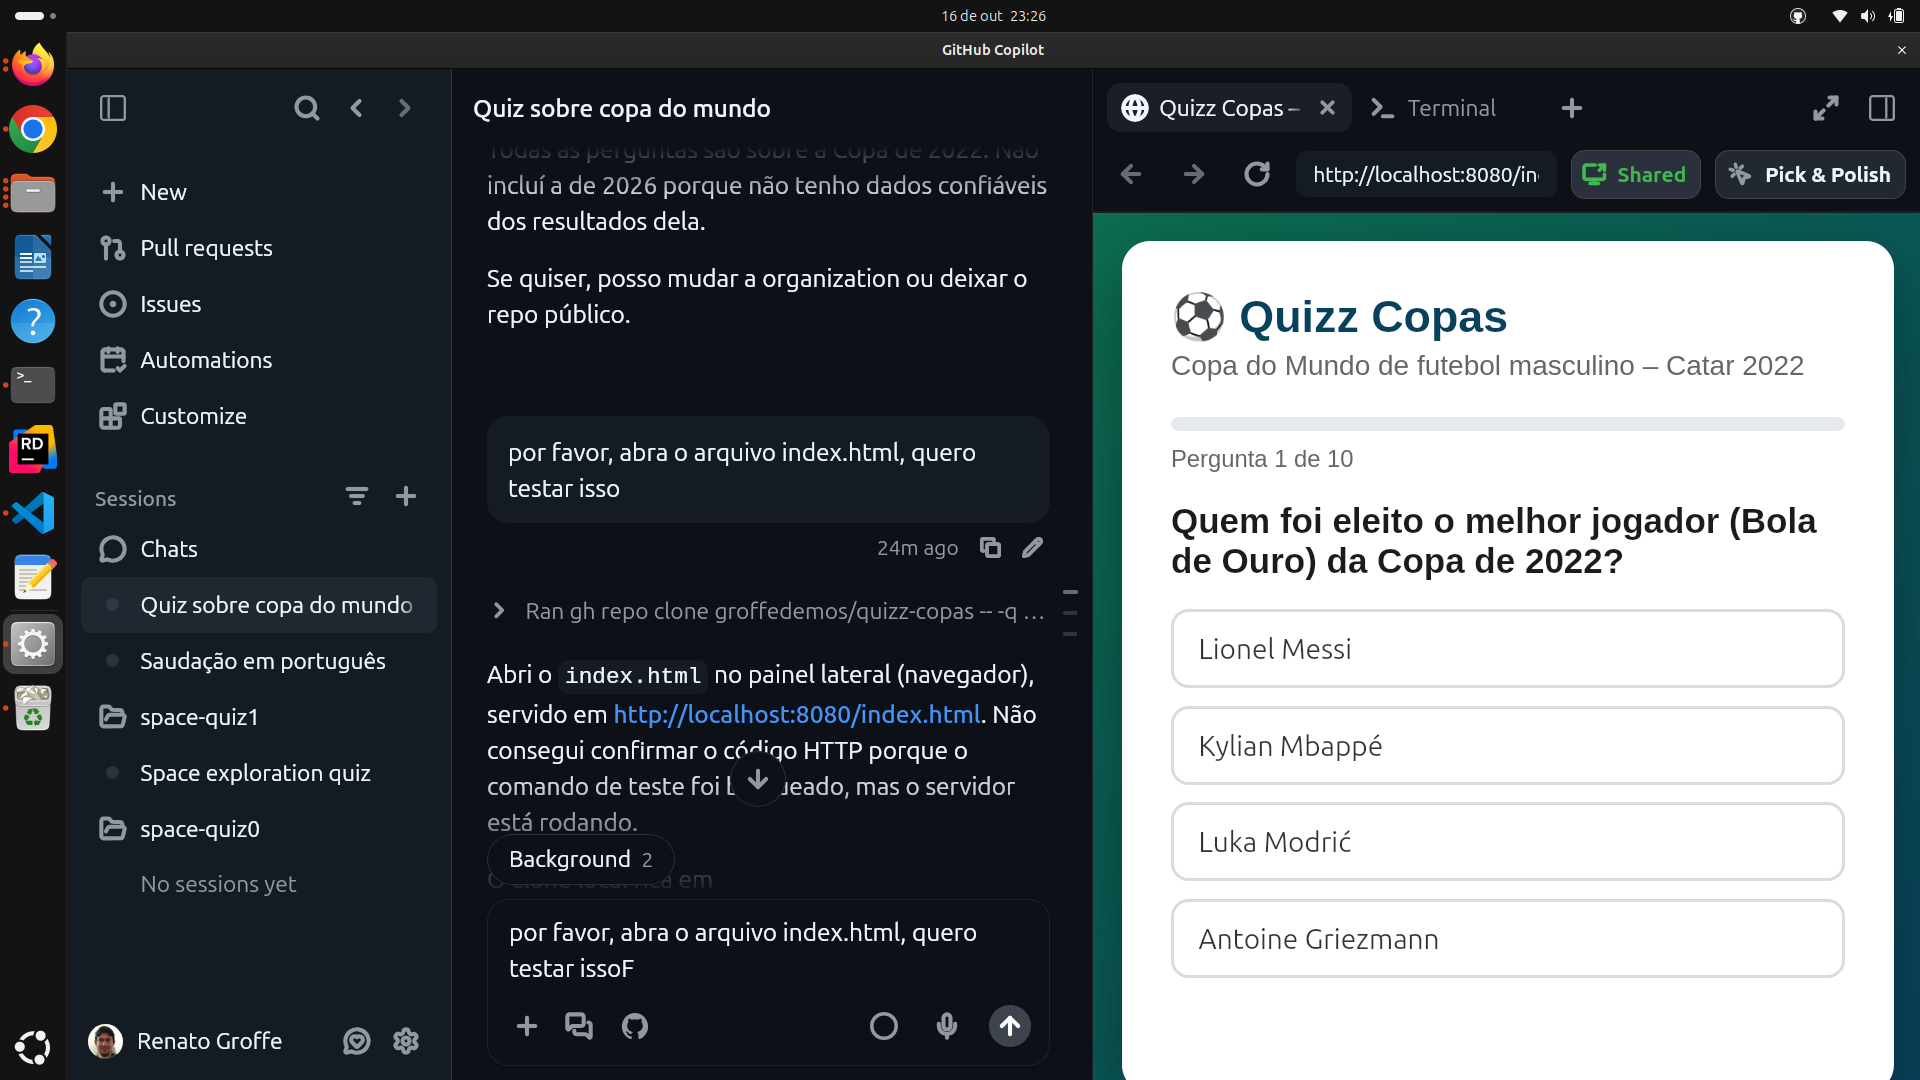This screenshot has width=1920, height=1080.
Task: Open Chats
Action: tap(259, 549)
